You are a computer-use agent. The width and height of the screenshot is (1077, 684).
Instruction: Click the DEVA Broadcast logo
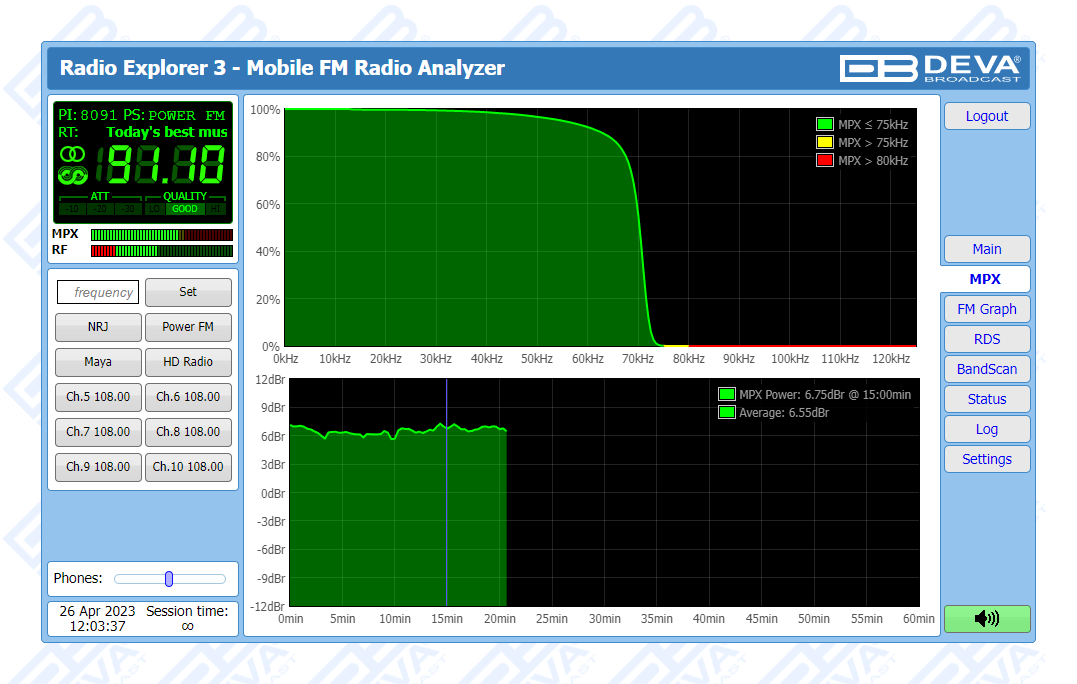930,68
